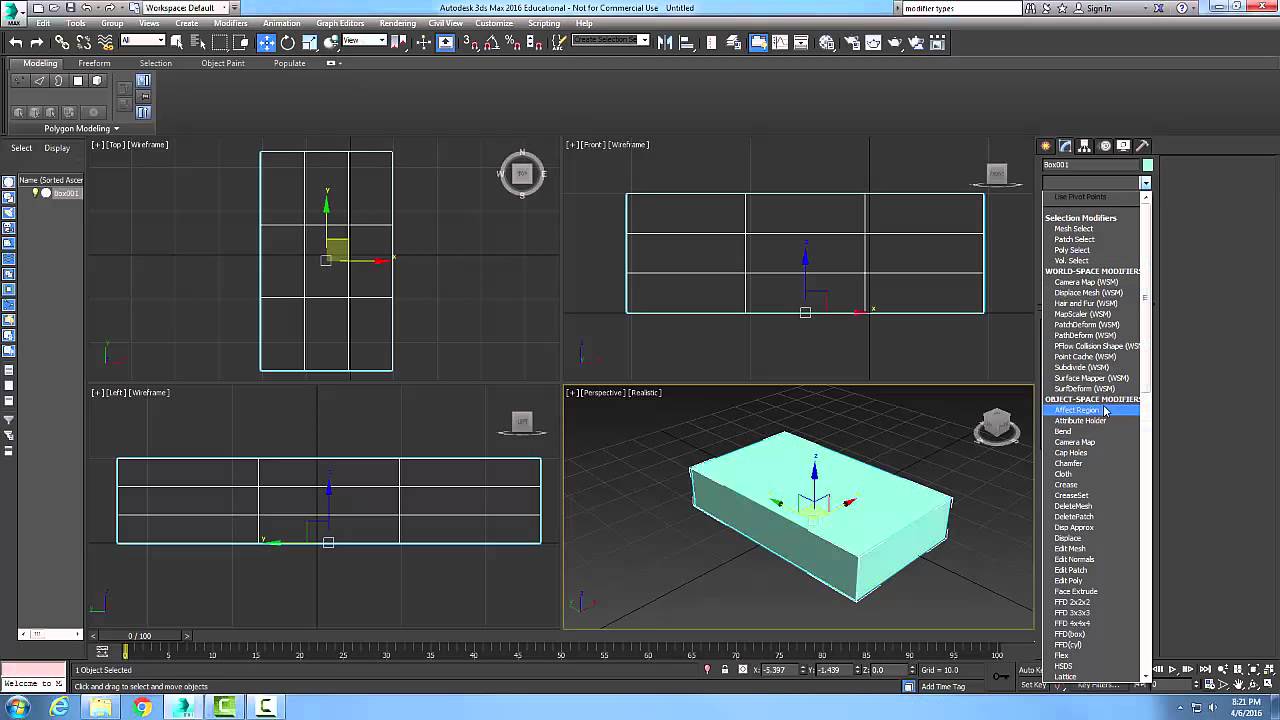This screenshot has height=720, width=1280.
Task: Toggle the Window/Crossing selection icon
Action: tap(242, 42)
